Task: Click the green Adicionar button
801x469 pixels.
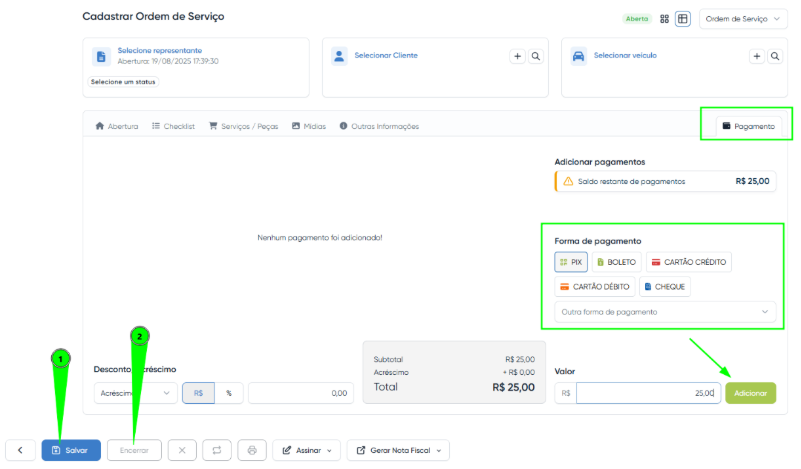Action: coord(750,393)
